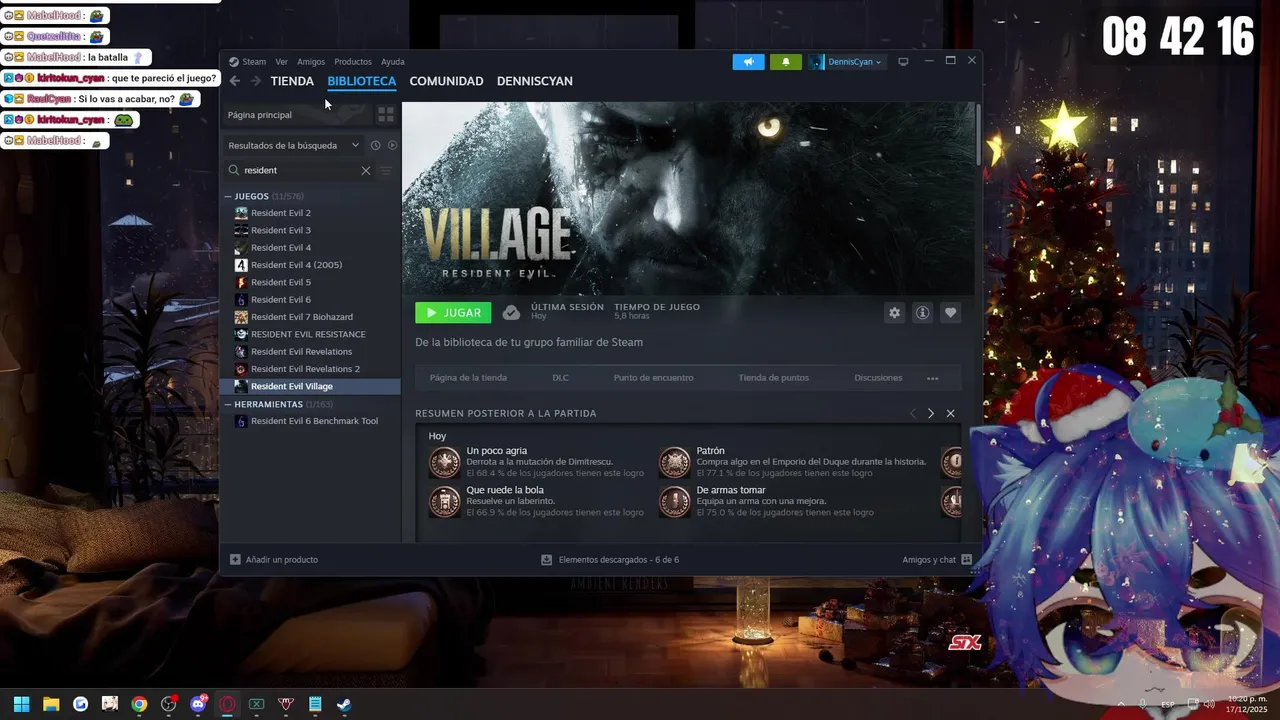The image size is (1280, 720).
Task: Open the Ver menu
Action: coord(282,62)
